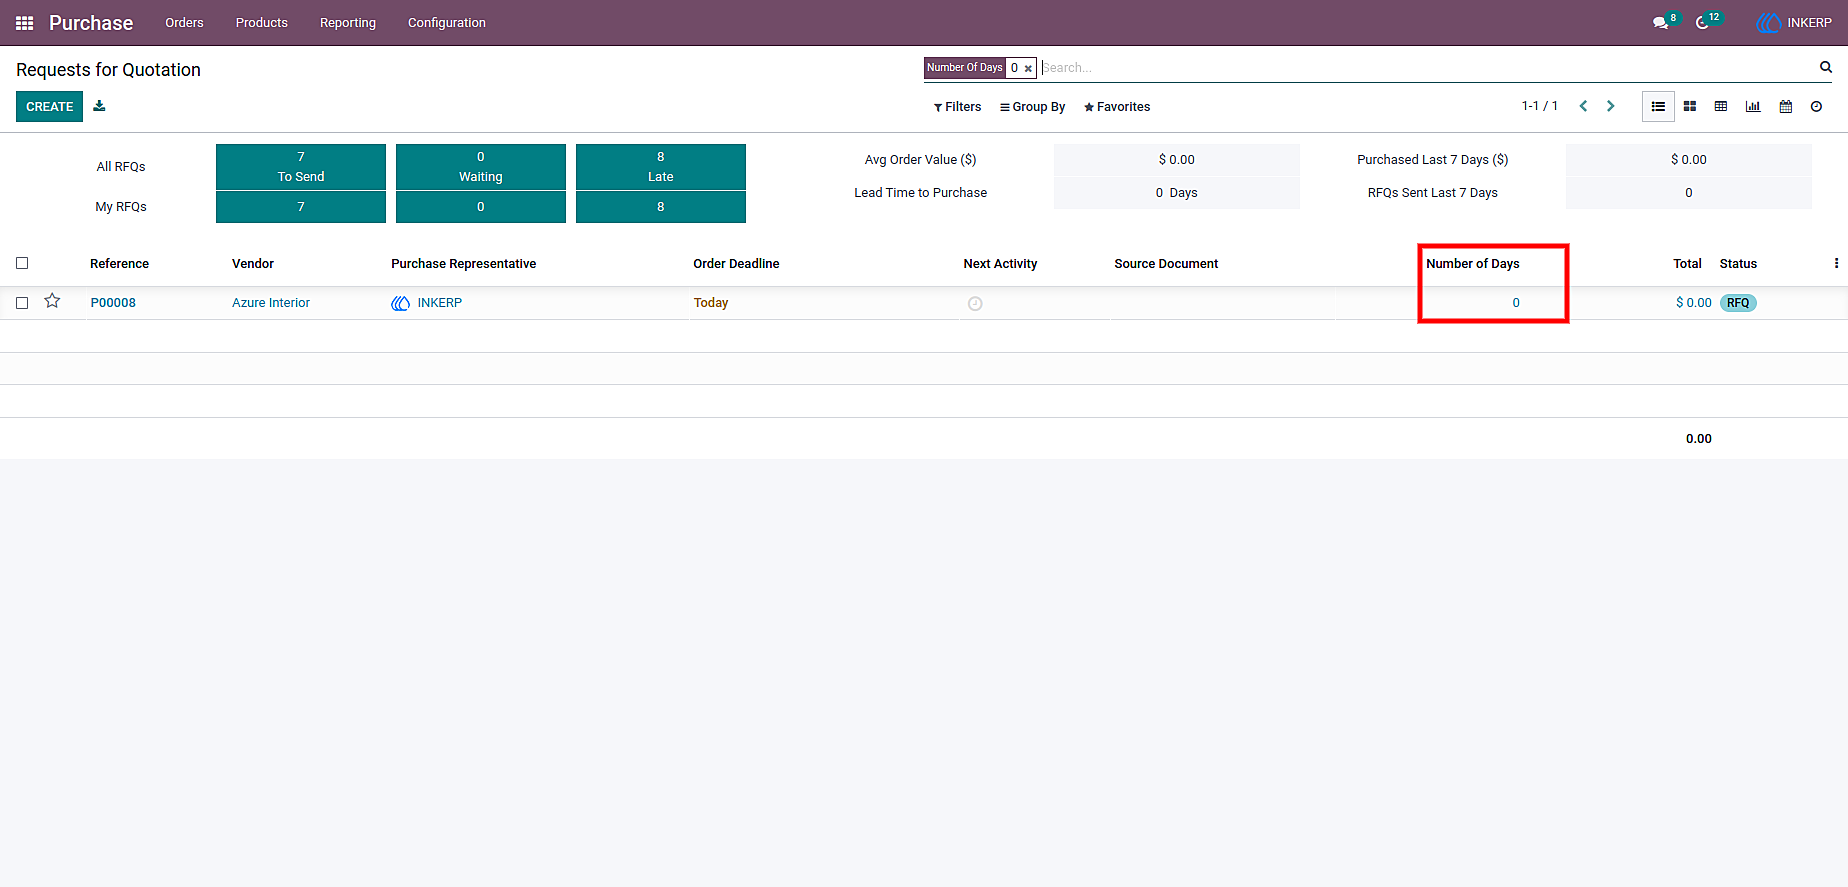Switch to calendar view
The image size is (1848, 887).
click(x=1786, y=106)
